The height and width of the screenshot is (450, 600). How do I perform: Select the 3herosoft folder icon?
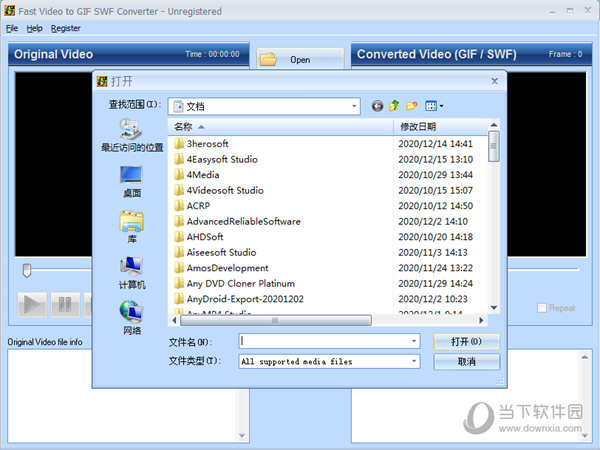[x=179, y=144]
